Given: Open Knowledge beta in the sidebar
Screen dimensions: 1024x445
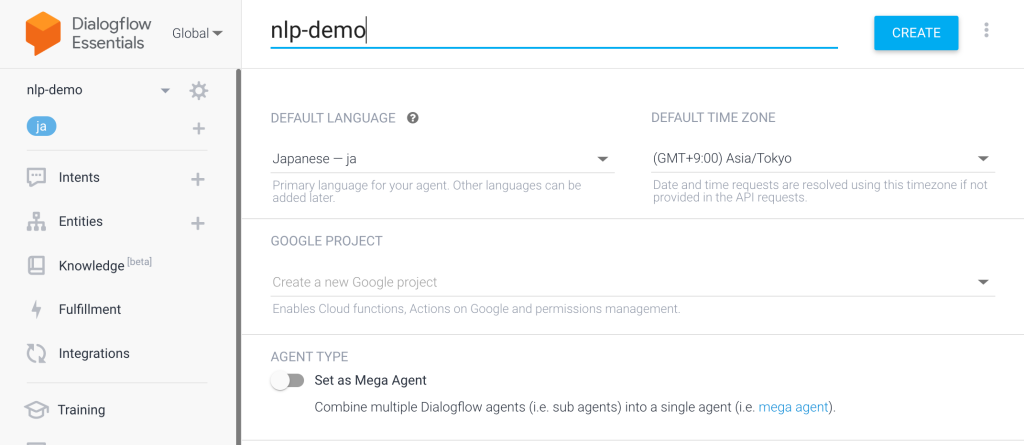Looking at the screenshot, I should 91,266.
